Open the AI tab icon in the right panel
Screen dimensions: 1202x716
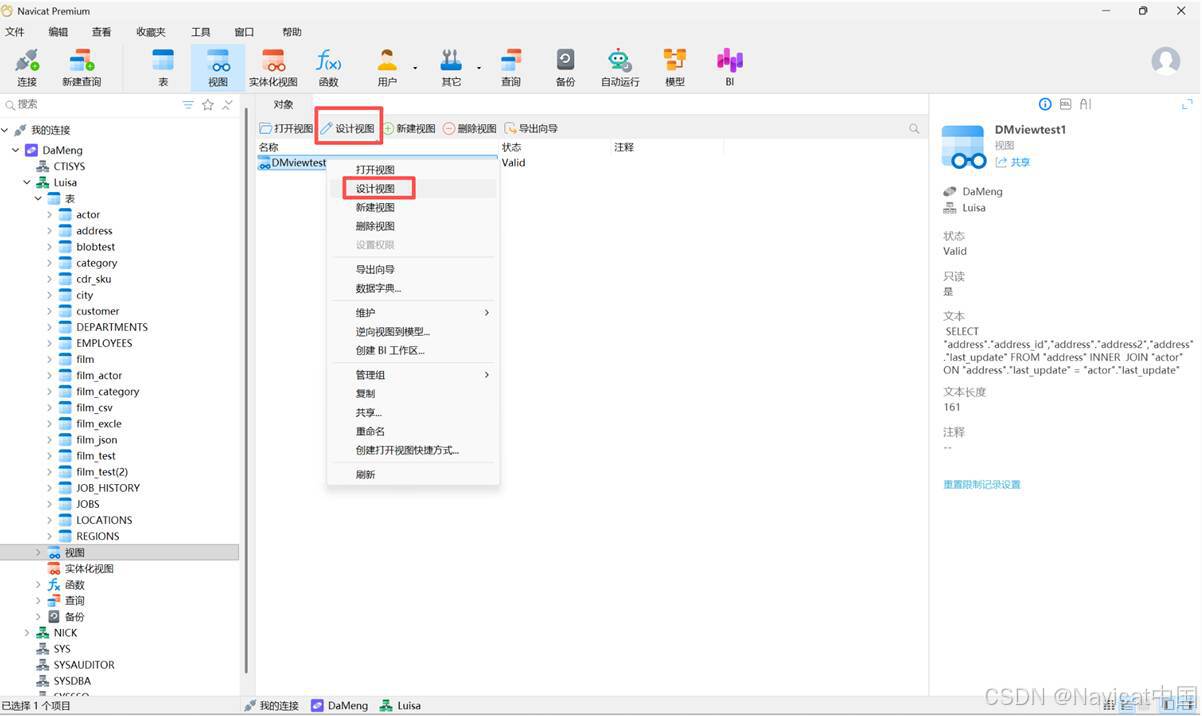1085,104
